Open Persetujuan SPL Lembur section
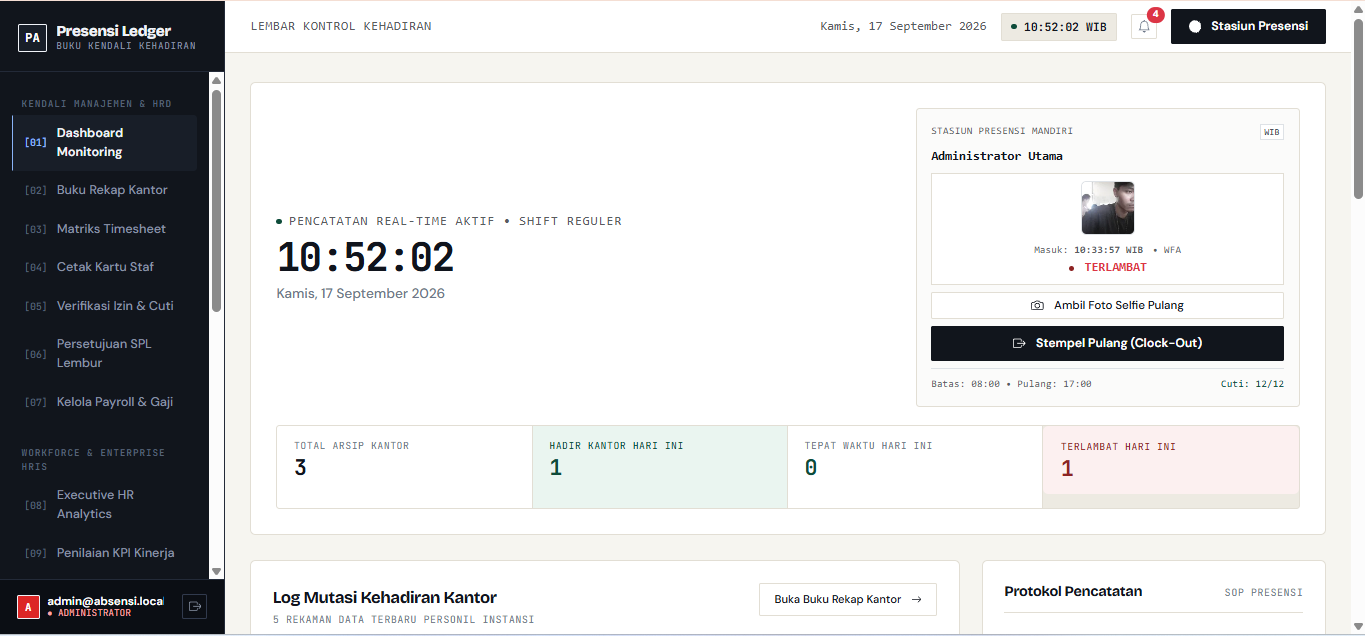This screenshot has height=636, width=1365. 104,353
